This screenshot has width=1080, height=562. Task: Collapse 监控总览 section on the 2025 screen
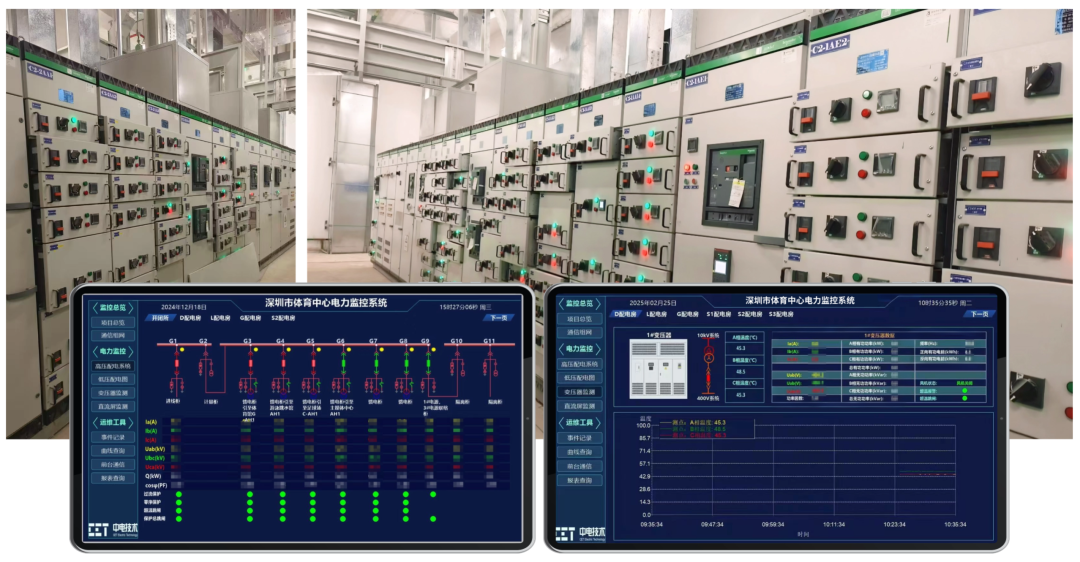coord(579,303)
